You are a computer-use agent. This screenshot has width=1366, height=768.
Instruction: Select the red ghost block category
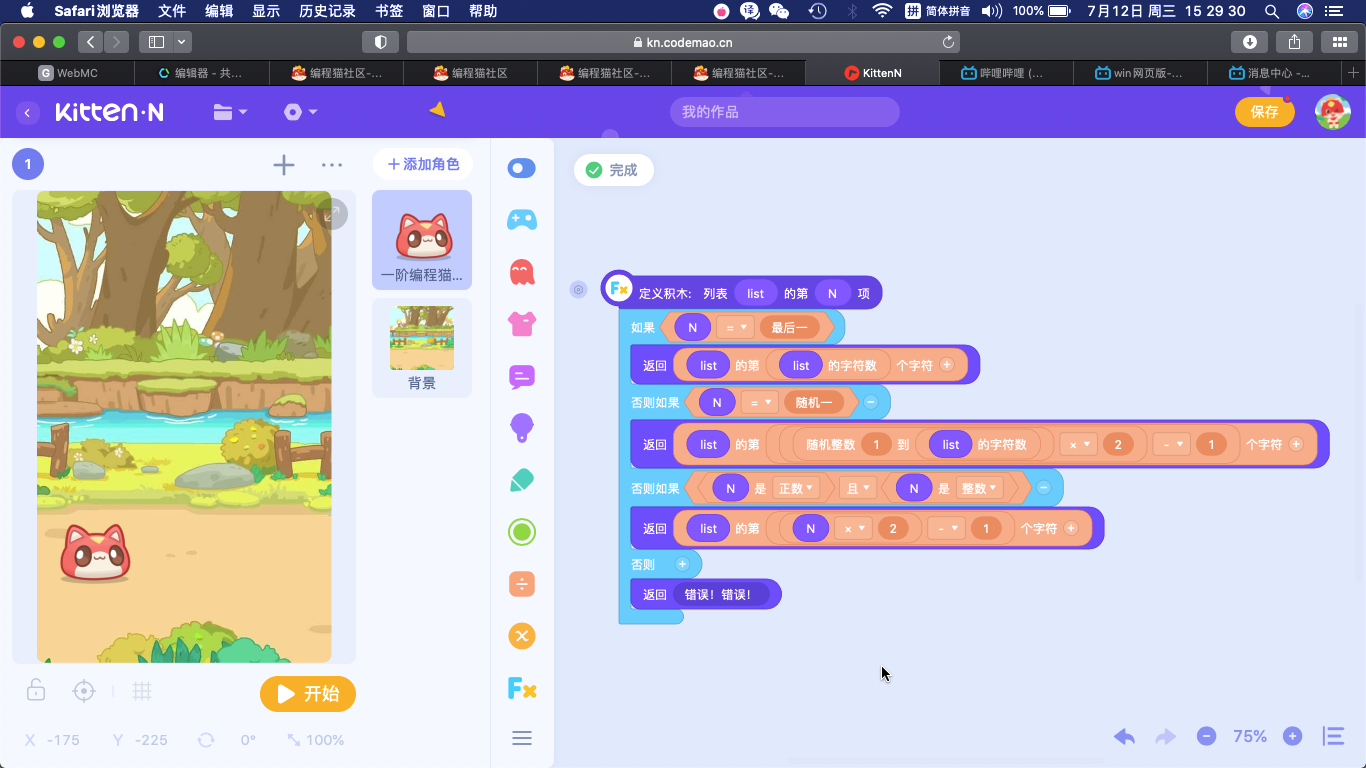tap(522, 272)
